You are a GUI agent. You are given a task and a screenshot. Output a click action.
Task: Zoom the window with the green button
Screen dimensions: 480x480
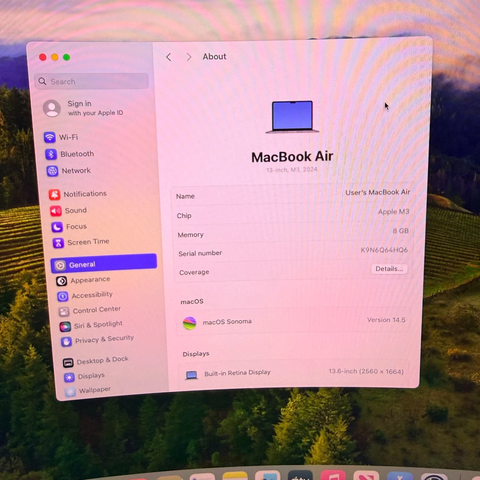point(66,57)
